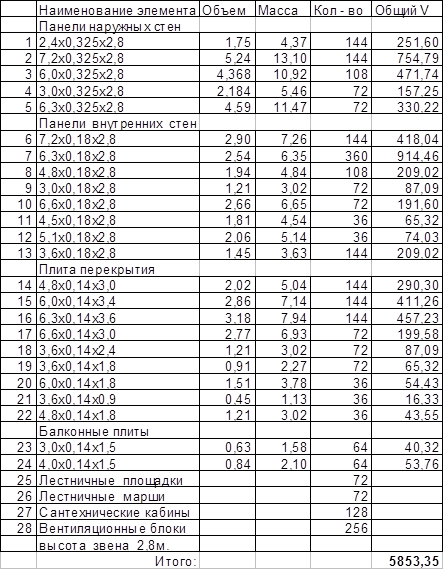
Task: Click the 'Масса' column header cell
Action: pyautogui.click(x=283, y=10)
